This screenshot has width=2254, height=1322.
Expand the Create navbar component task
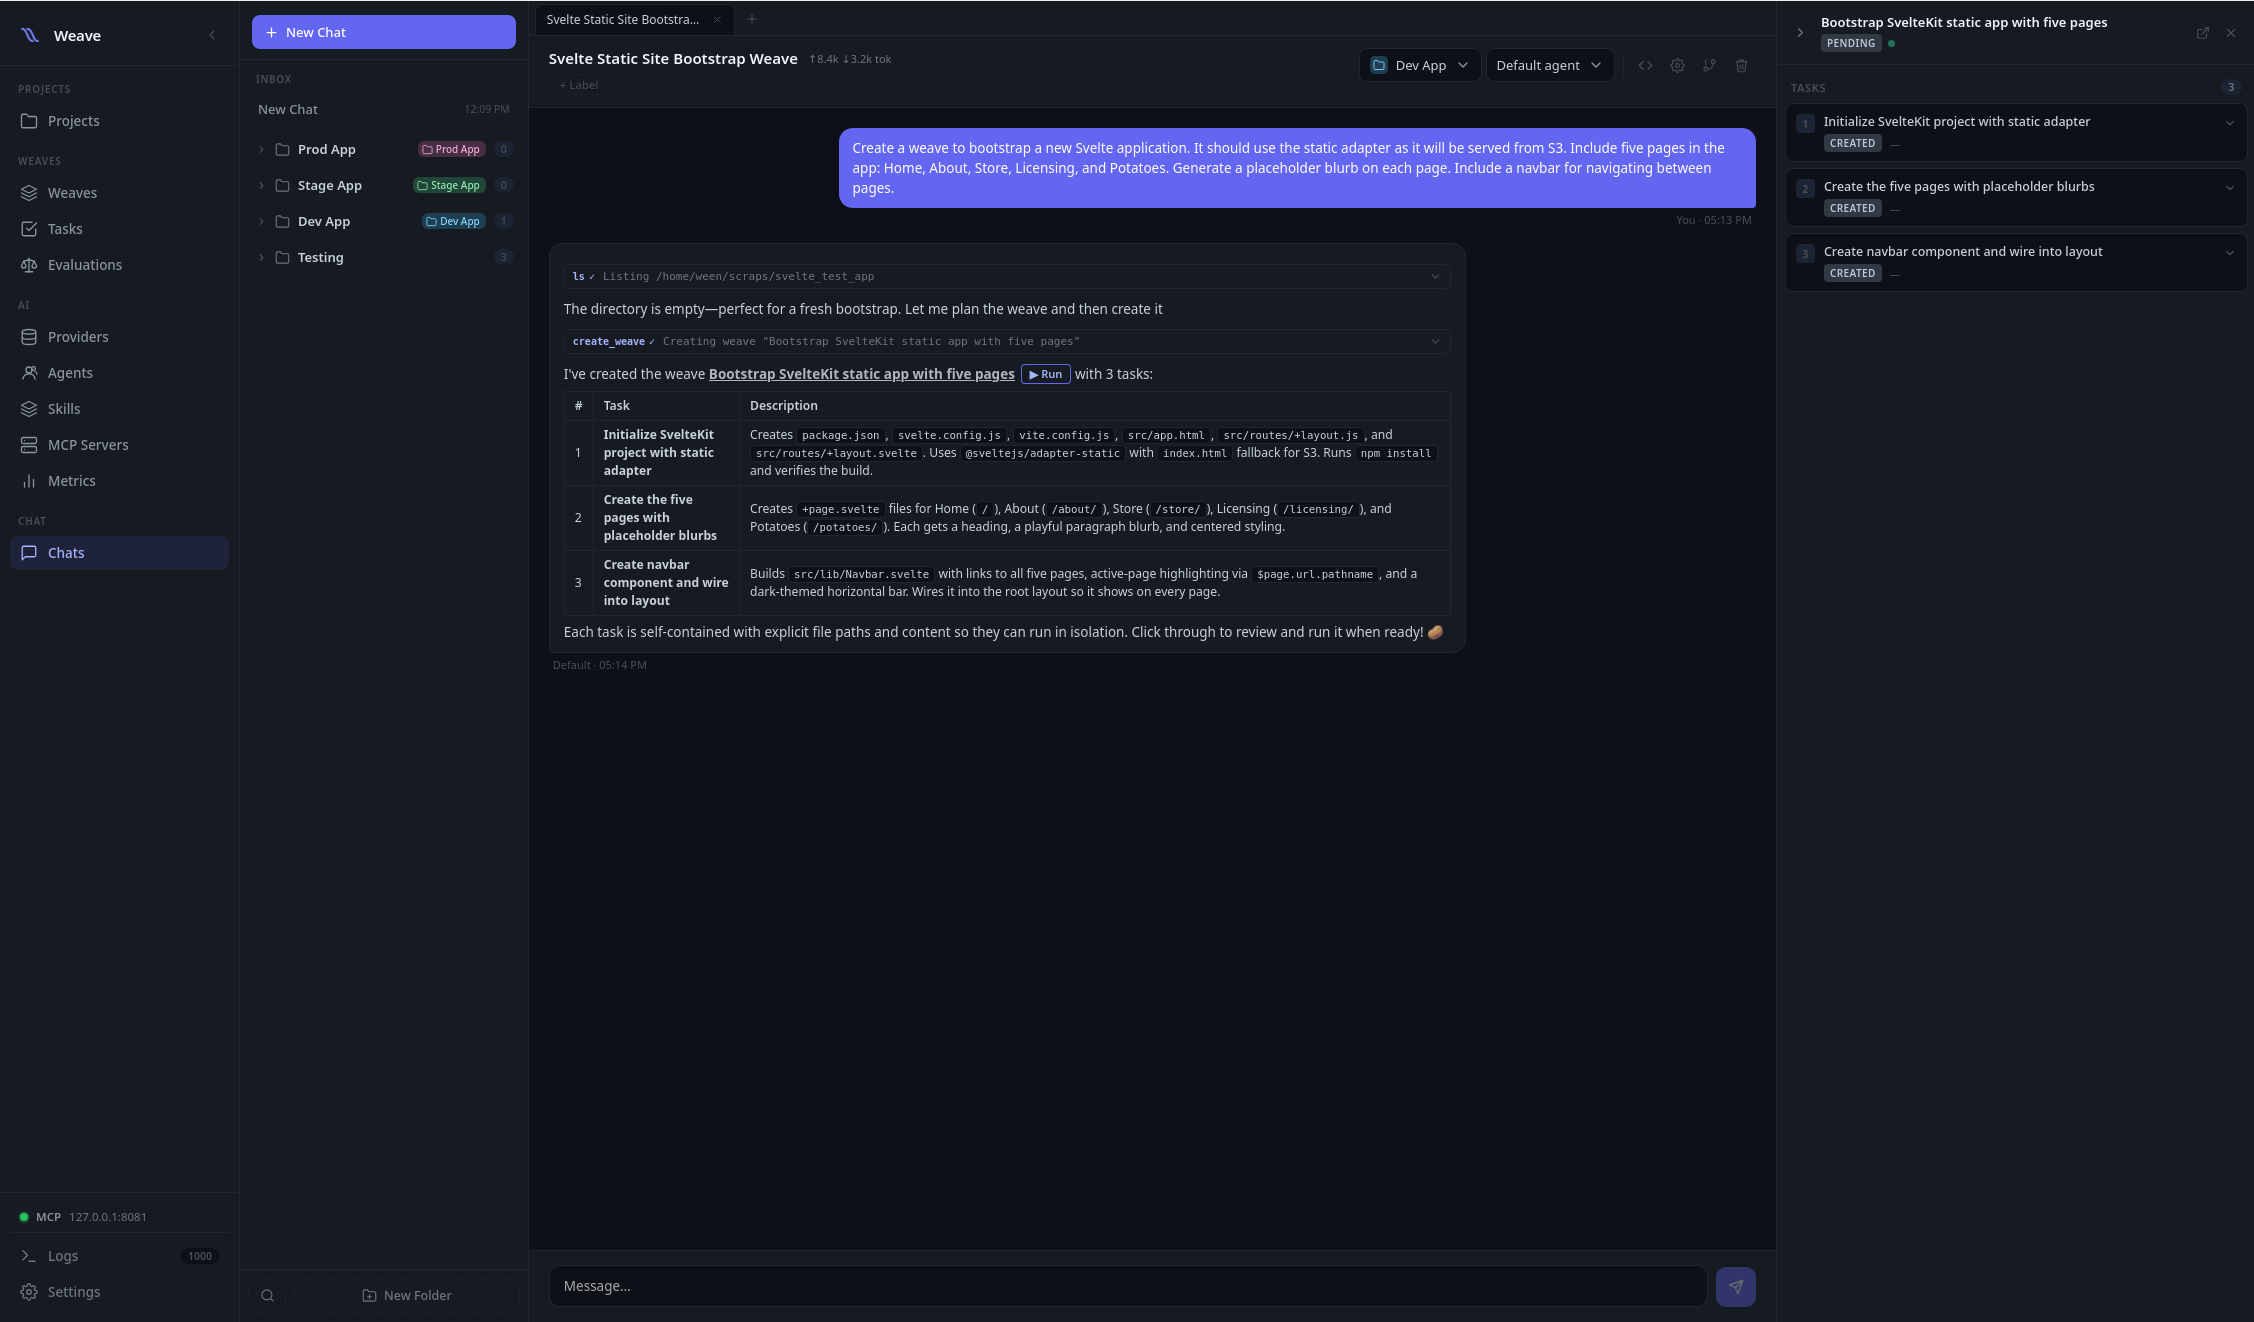pos(2229,253)
